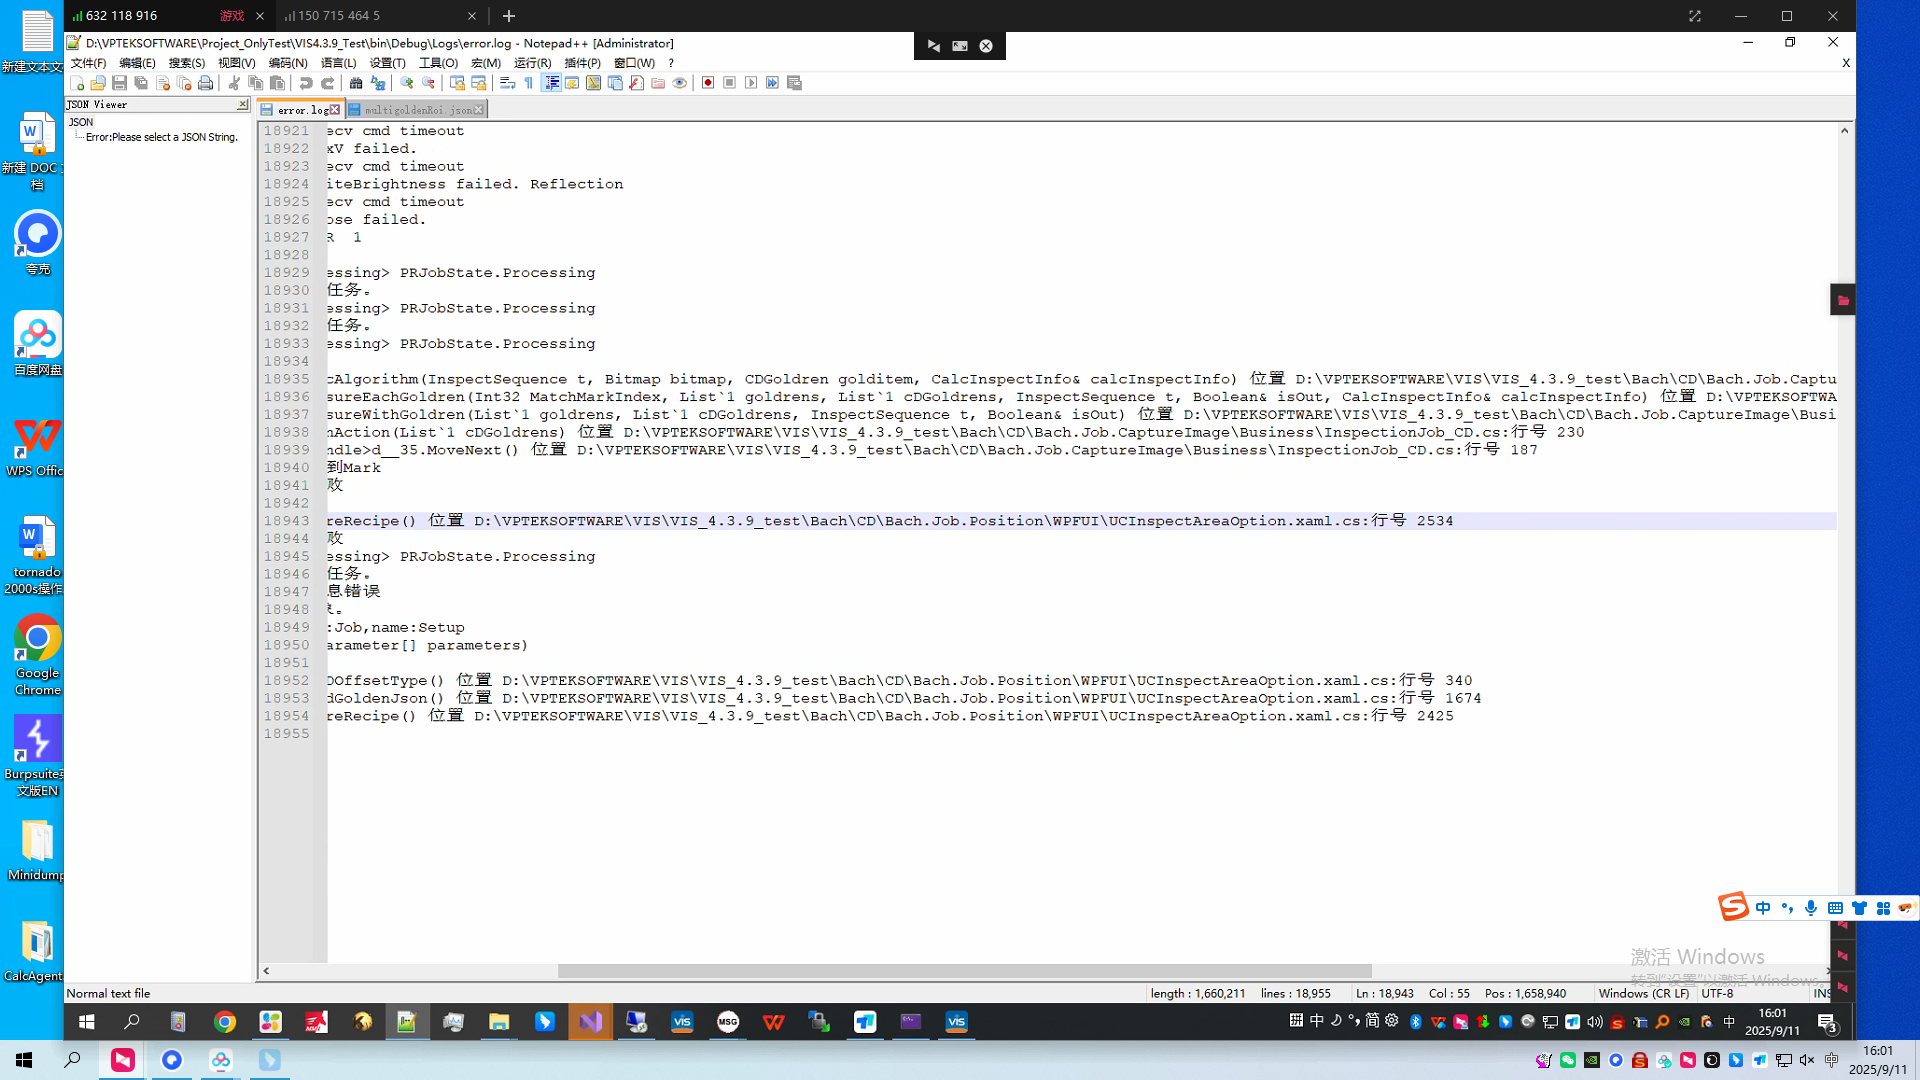Screen dimensions: 1920x1080
Task: Open the 插件(P) plugins menu
Action: pyautogui.click(x=582, y=63)
